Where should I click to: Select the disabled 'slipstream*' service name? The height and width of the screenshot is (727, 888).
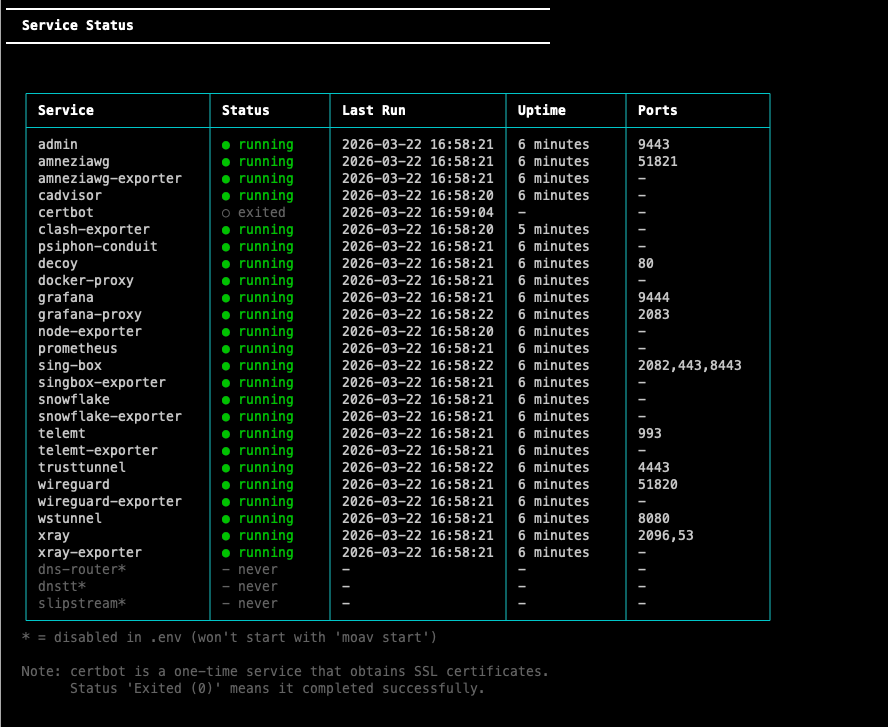click(82, 603)
